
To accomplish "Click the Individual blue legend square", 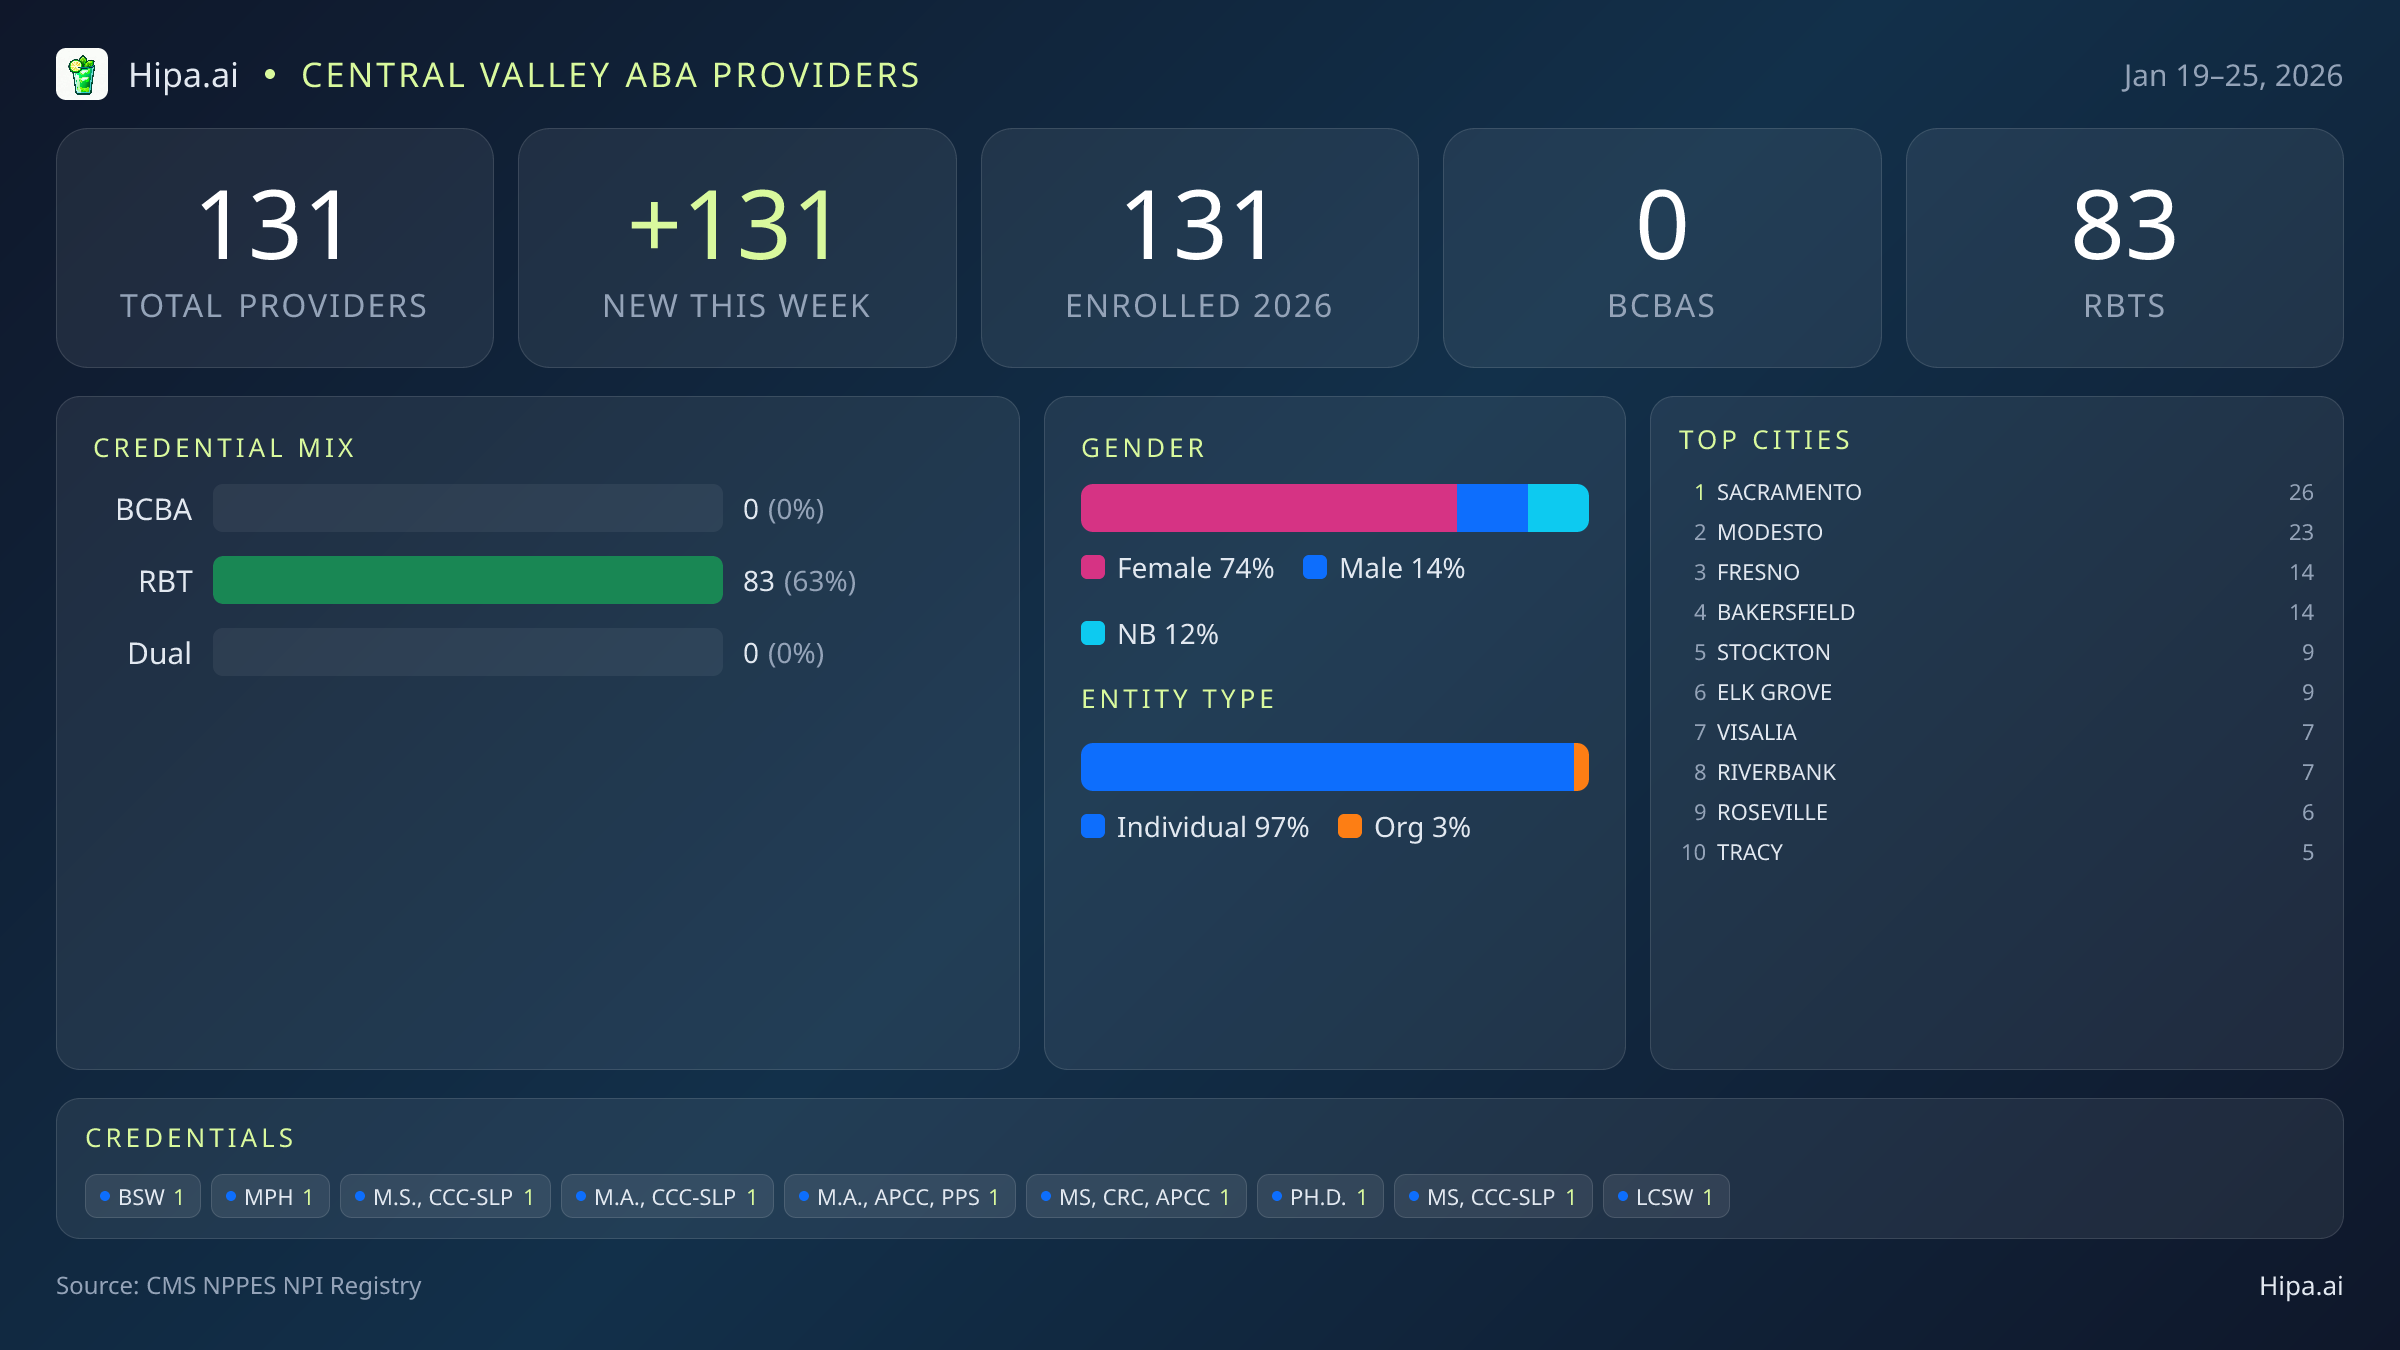I will [x=1093, y=827].
